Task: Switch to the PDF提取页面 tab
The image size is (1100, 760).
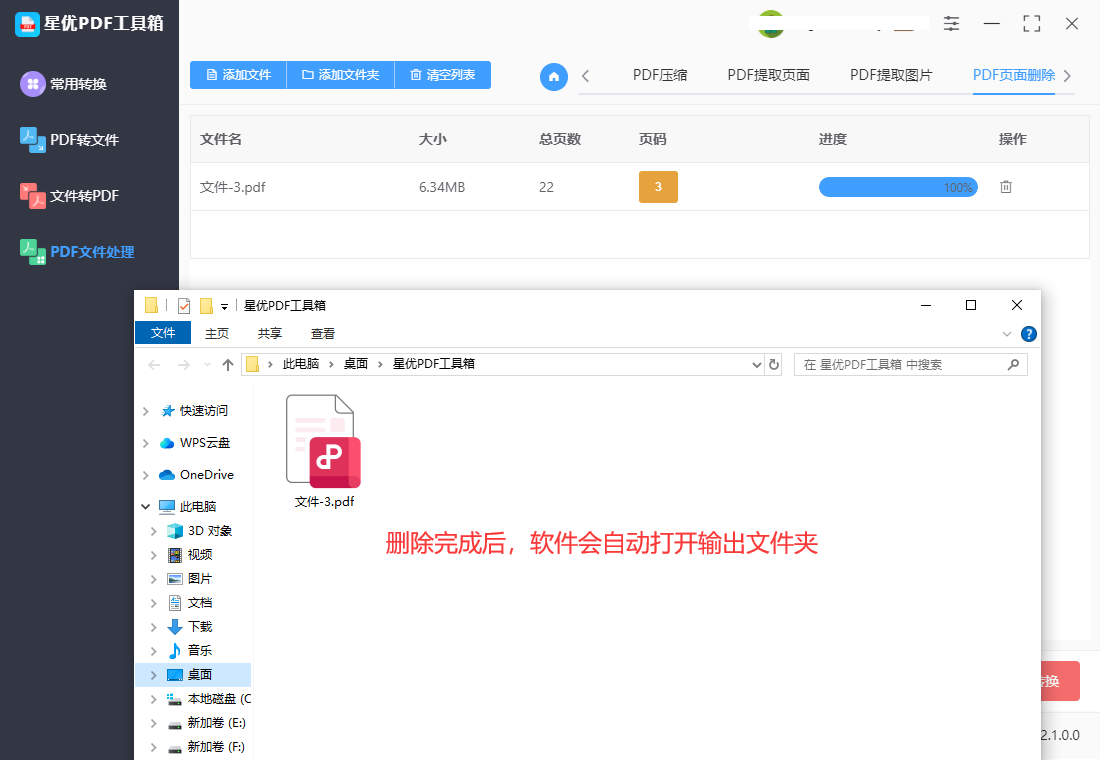Action: [768, 75]
